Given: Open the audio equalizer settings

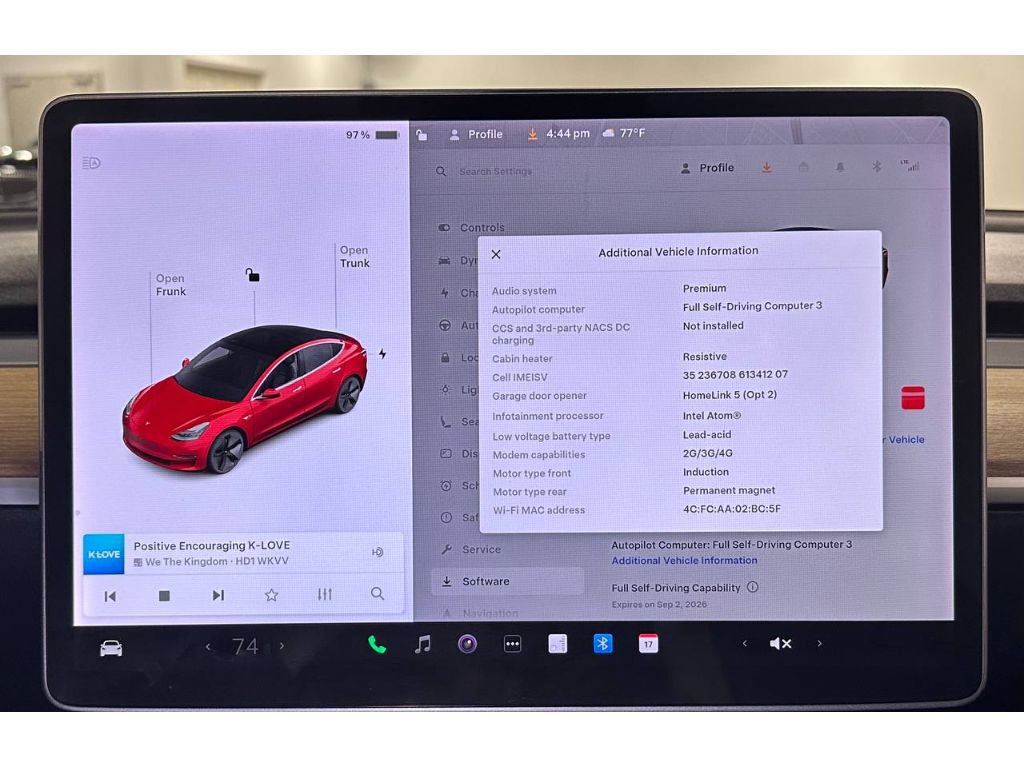Looking at the screenshot, I should click(325, 594).
